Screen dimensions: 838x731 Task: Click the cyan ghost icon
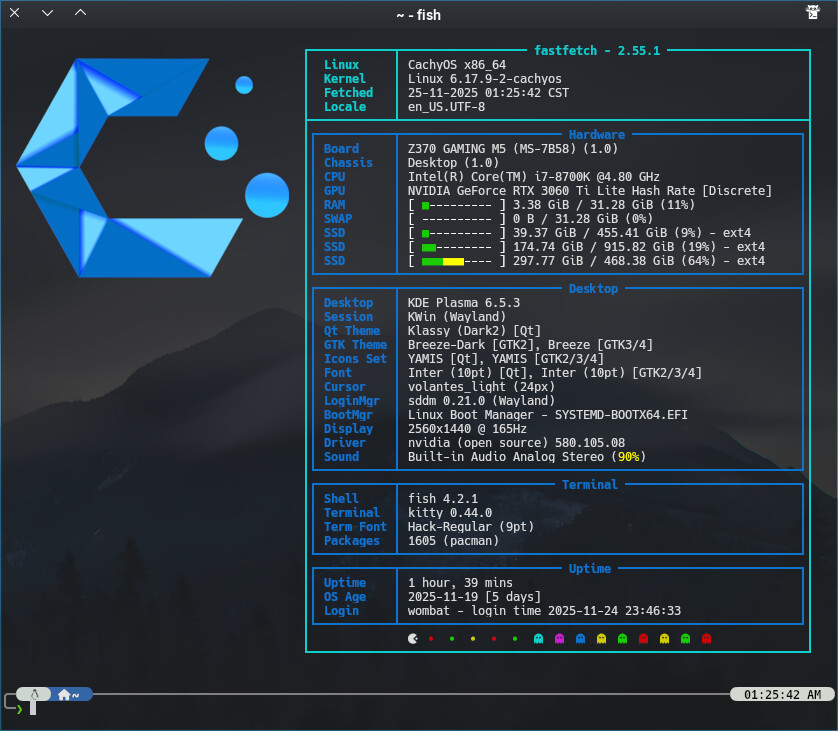pyautogui.click(x=539, y=637)
